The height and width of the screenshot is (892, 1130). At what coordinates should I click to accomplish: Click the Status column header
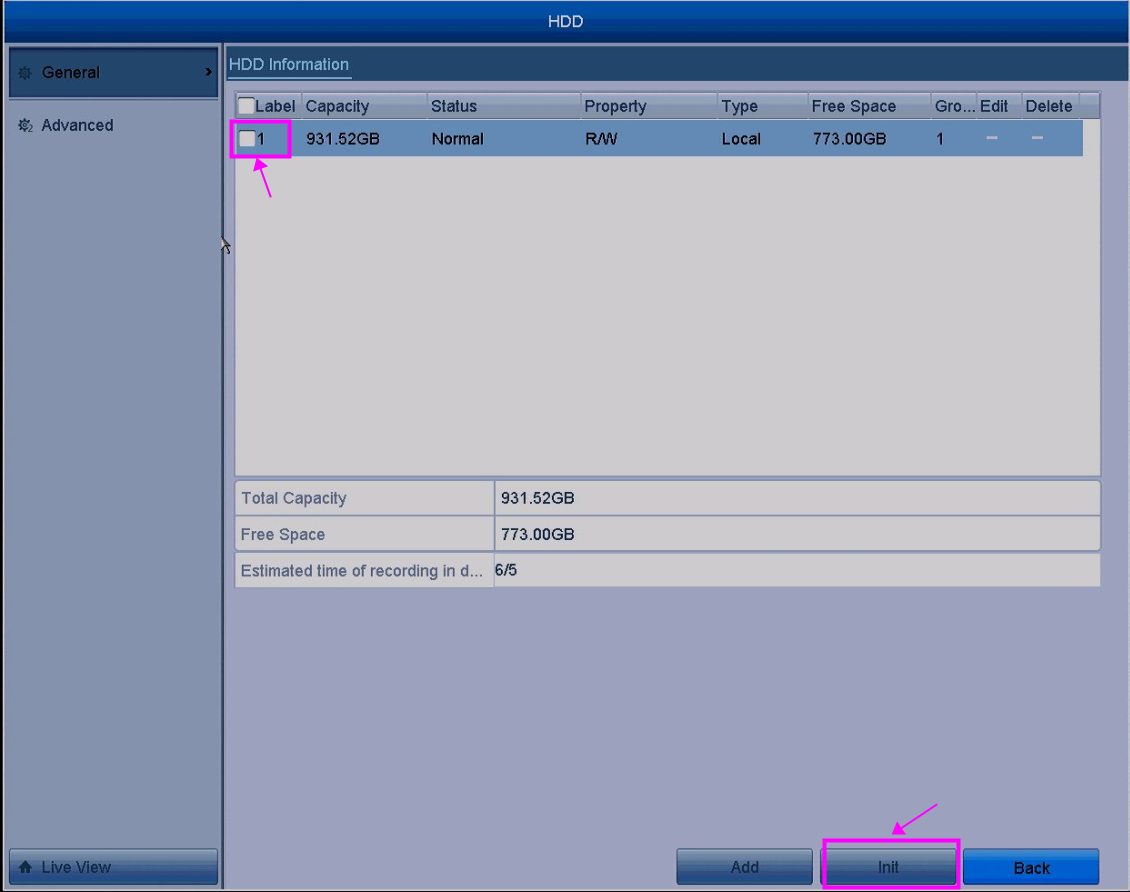(454, 106)
